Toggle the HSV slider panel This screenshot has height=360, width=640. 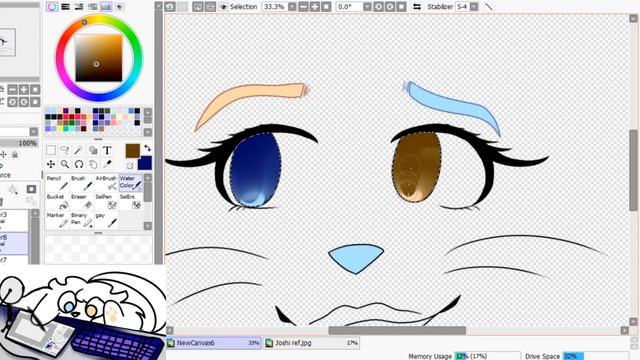[x=79, y=7]
